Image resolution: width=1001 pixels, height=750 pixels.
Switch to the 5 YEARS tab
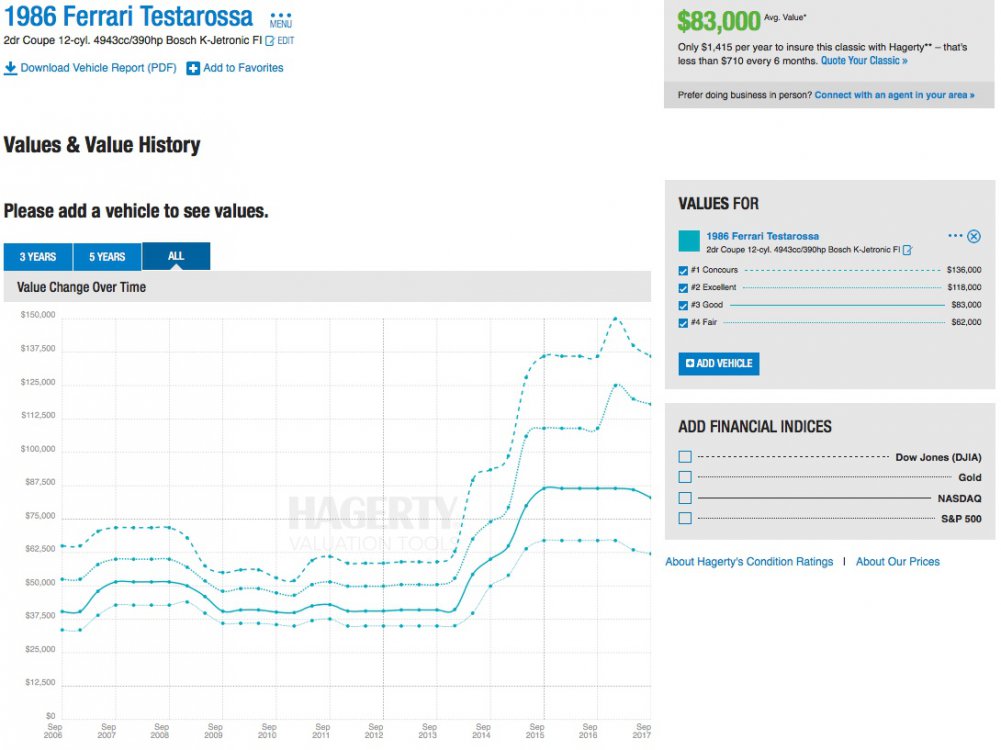click(x=107, y=257)
